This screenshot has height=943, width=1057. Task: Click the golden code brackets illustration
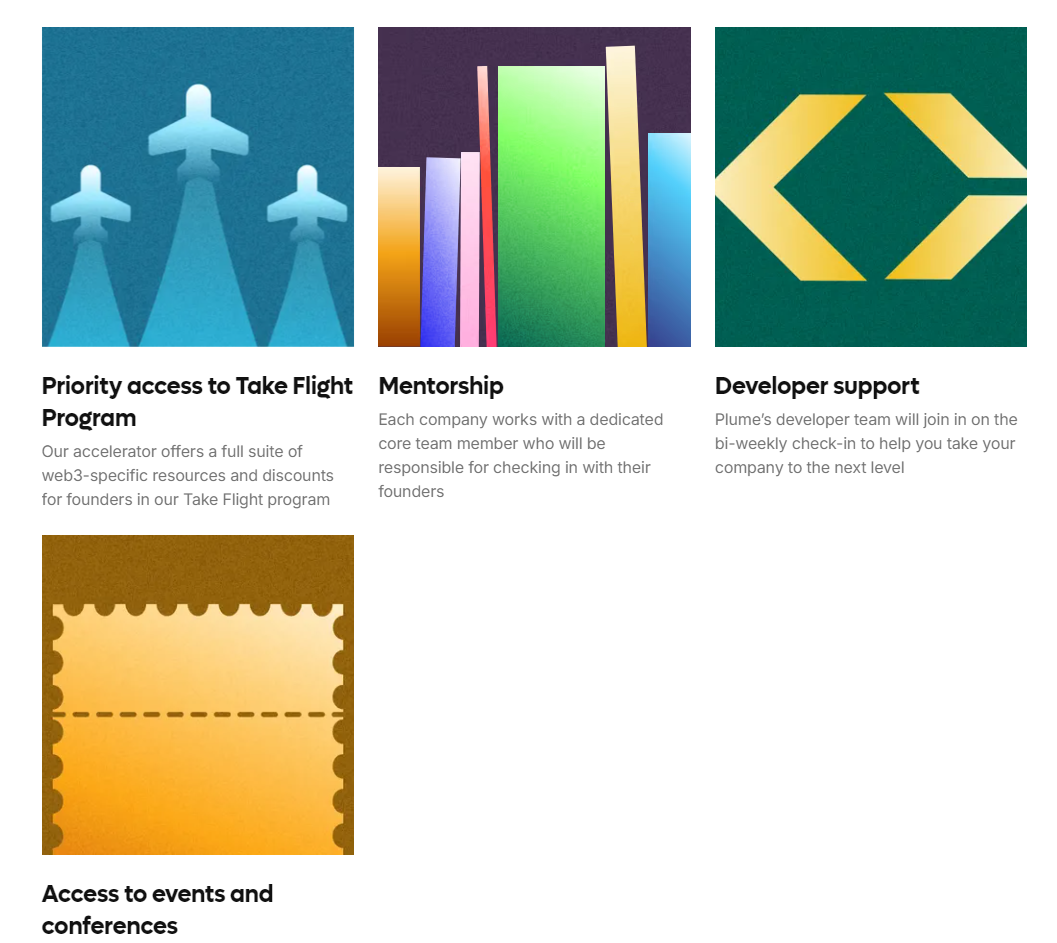[x=870, y=187]
